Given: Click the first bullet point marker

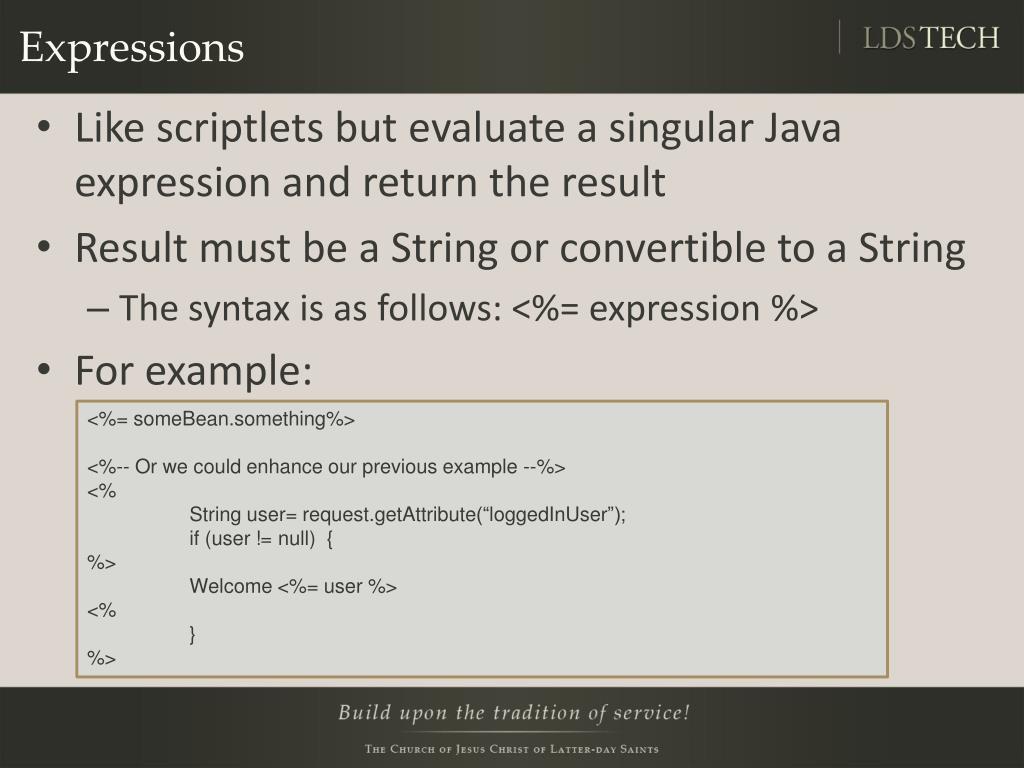Looking at the screenshot, I should tap(44, 127).
